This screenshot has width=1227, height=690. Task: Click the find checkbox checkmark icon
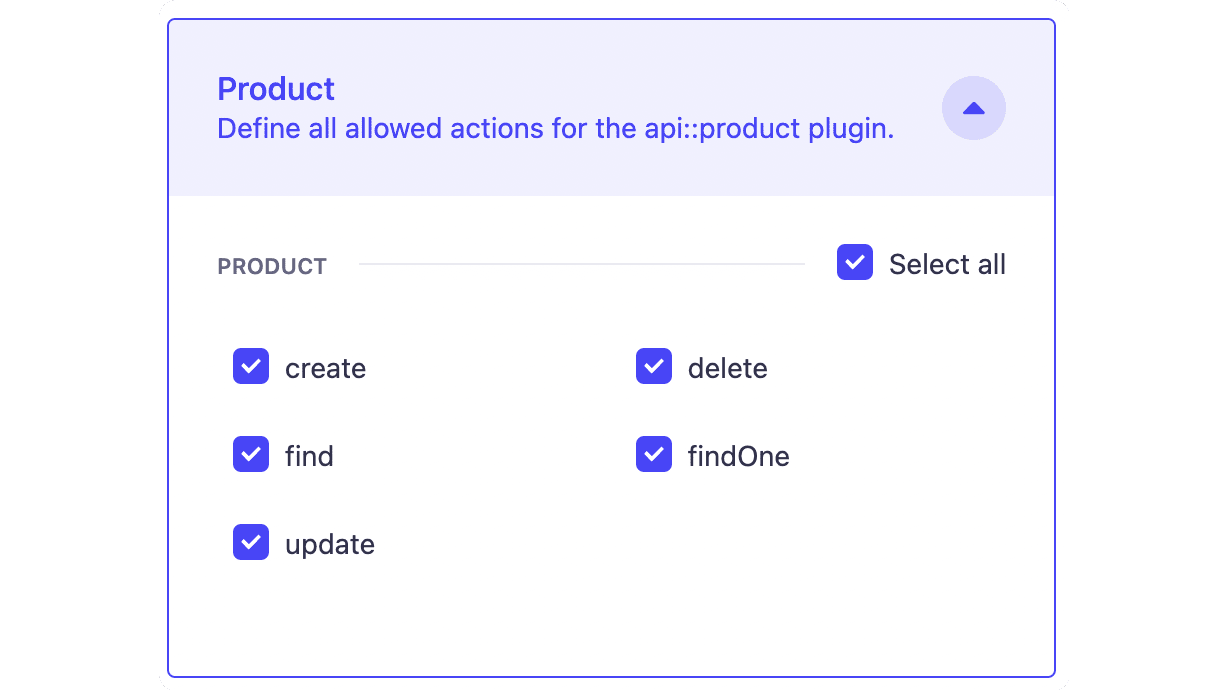click(x=251, y=455)
